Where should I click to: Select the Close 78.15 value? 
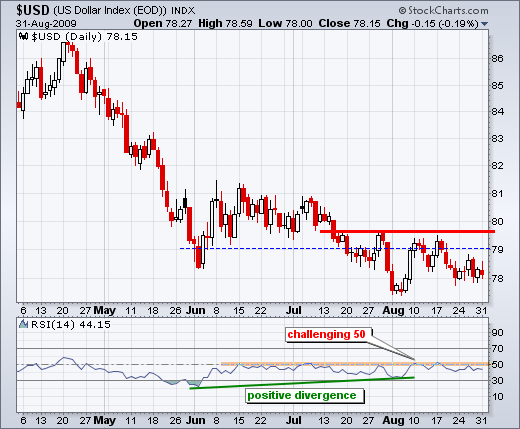(349, 24)
